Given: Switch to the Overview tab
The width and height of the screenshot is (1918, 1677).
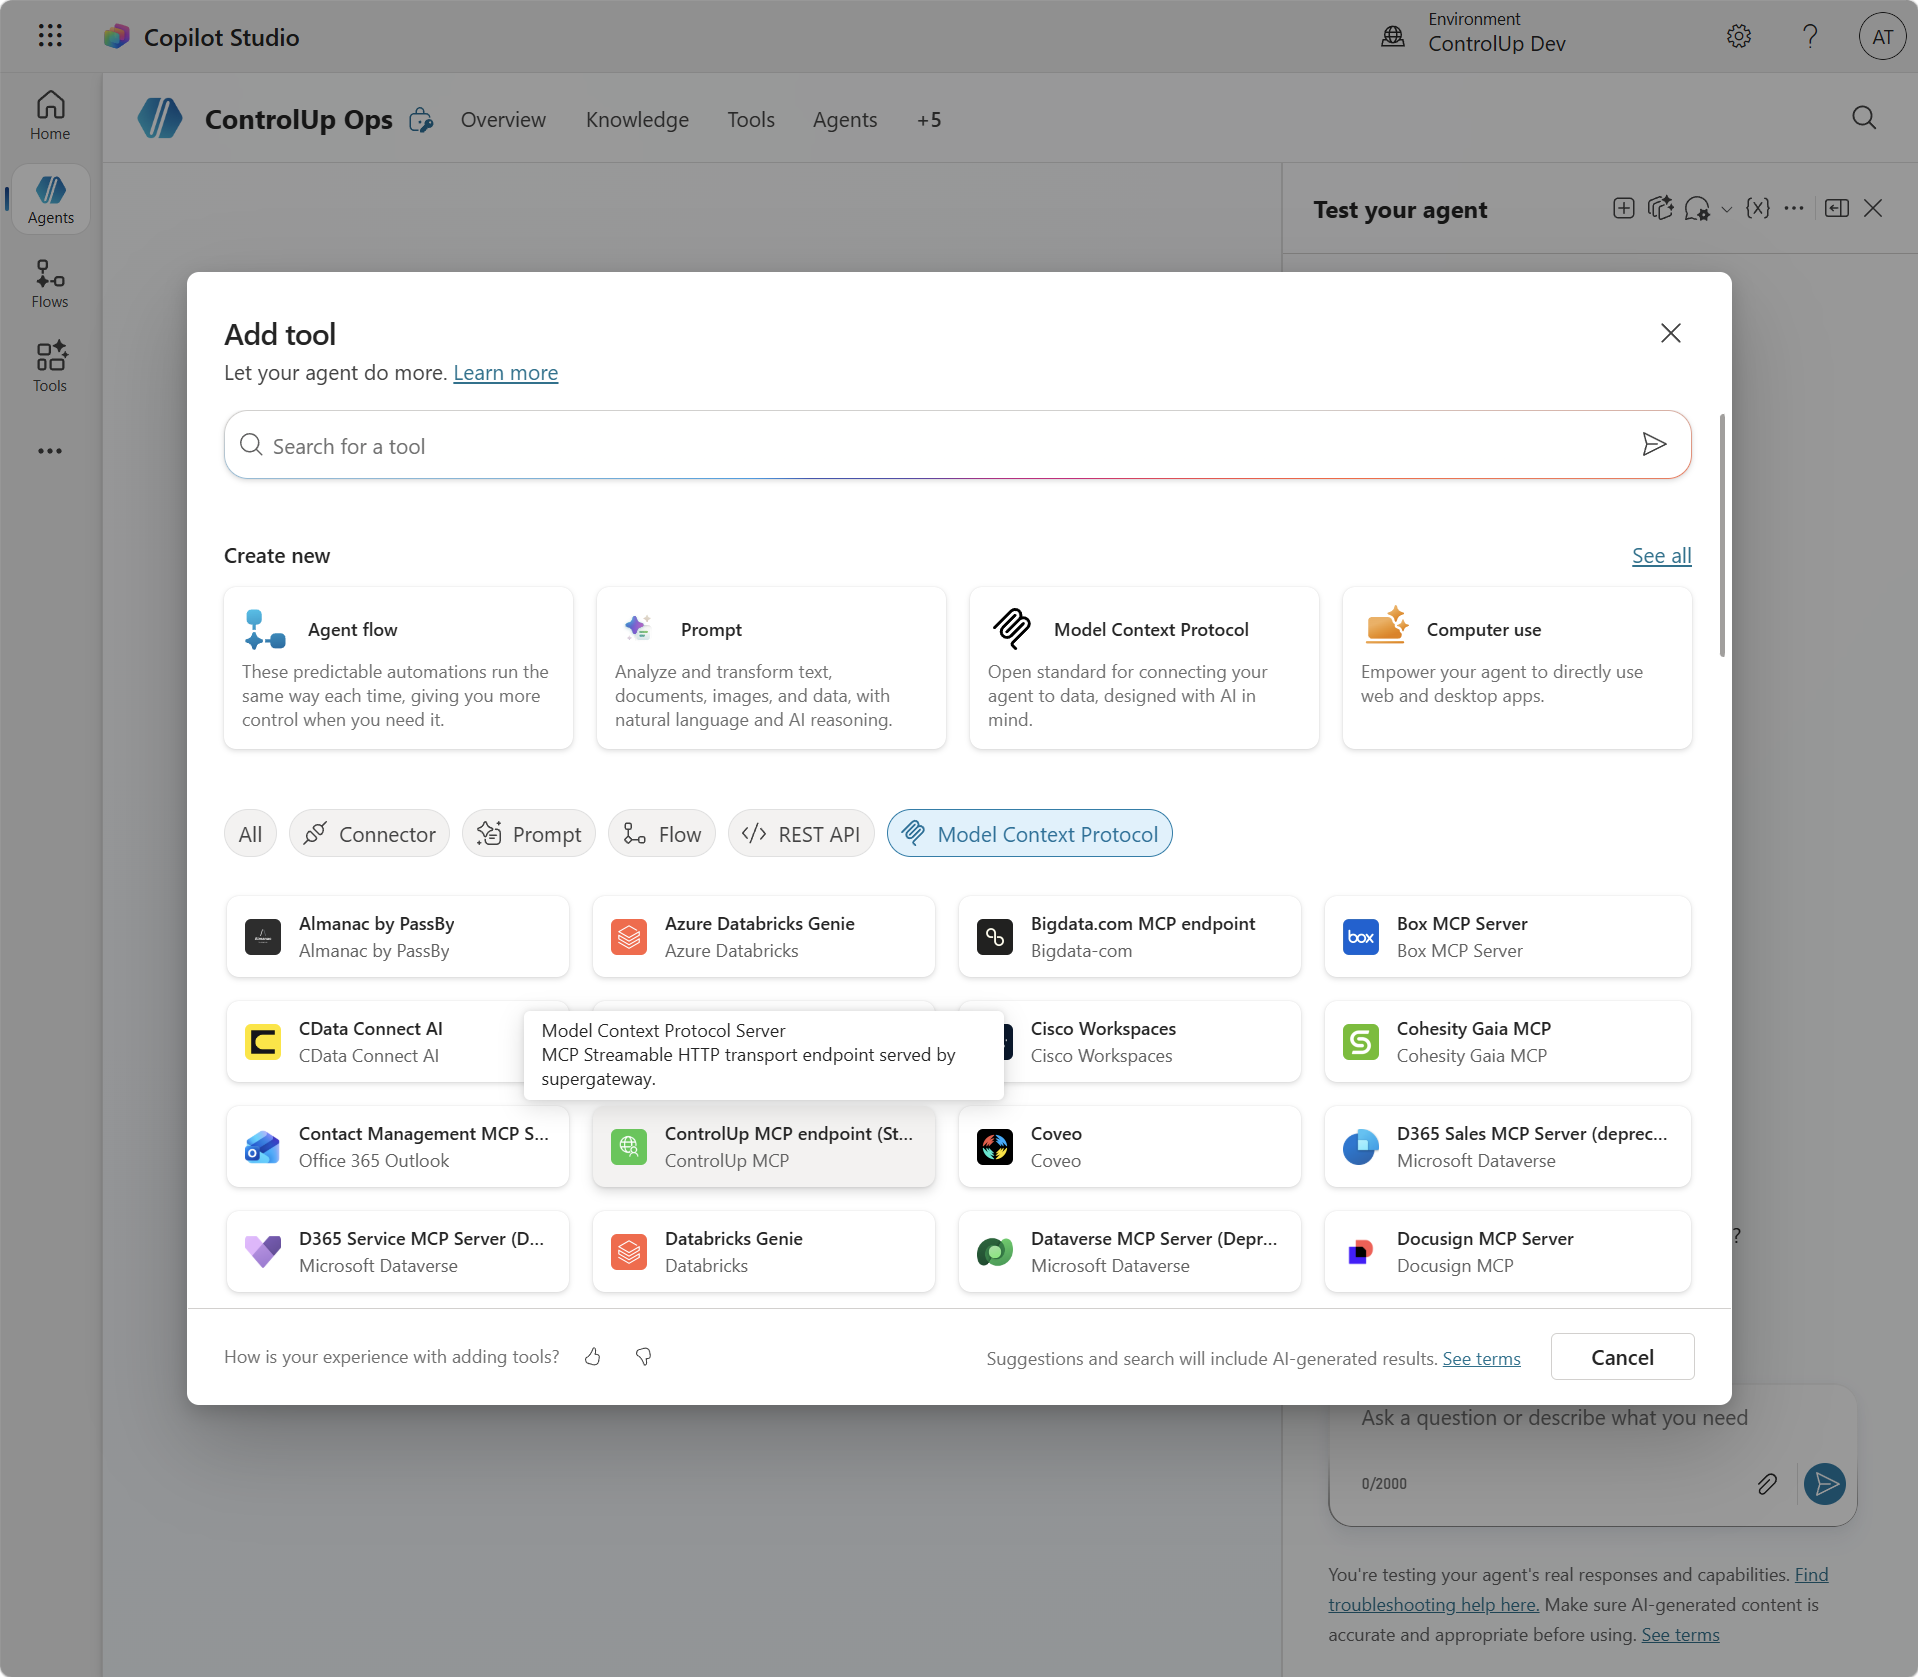Looking at the screenshot, I should point(503,120).
